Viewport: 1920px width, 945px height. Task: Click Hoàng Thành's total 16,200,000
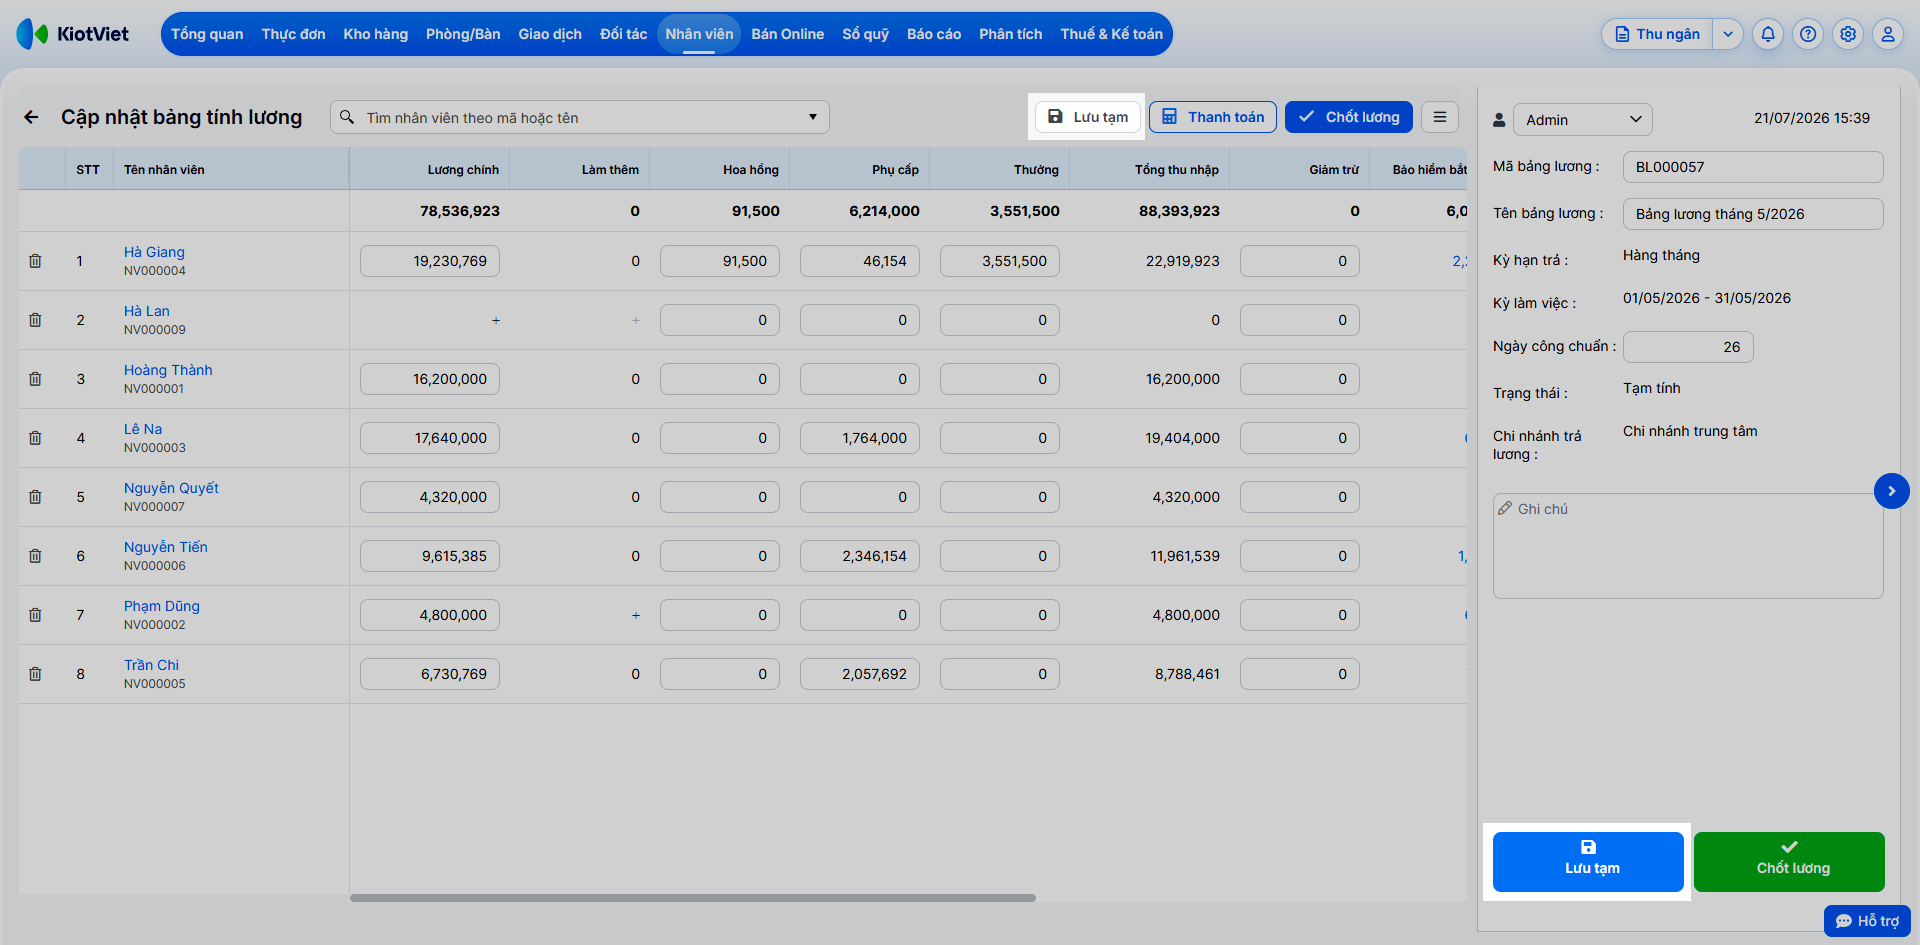tap(1183, 379)
